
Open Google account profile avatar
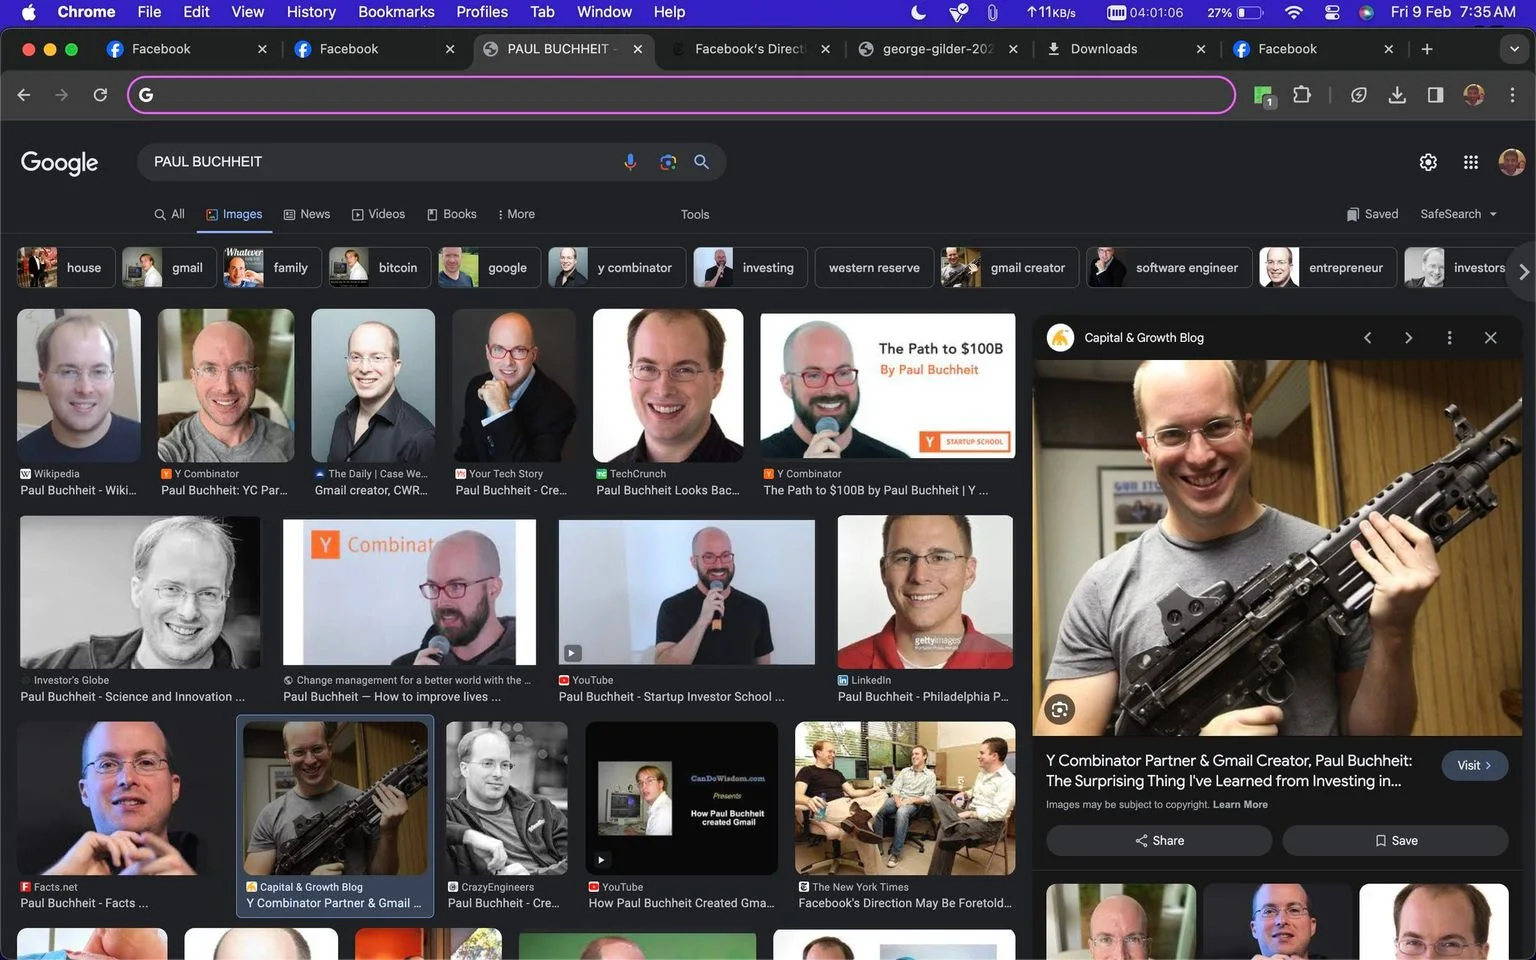click(1511, 162)
